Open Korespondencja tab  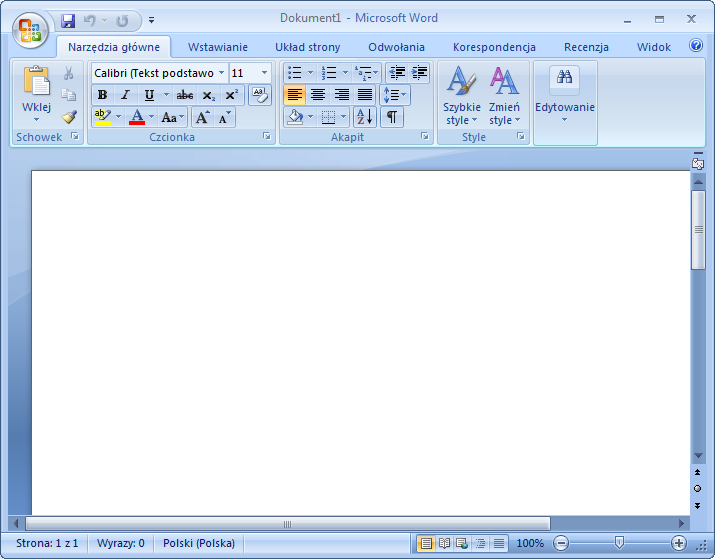(494, 47)
